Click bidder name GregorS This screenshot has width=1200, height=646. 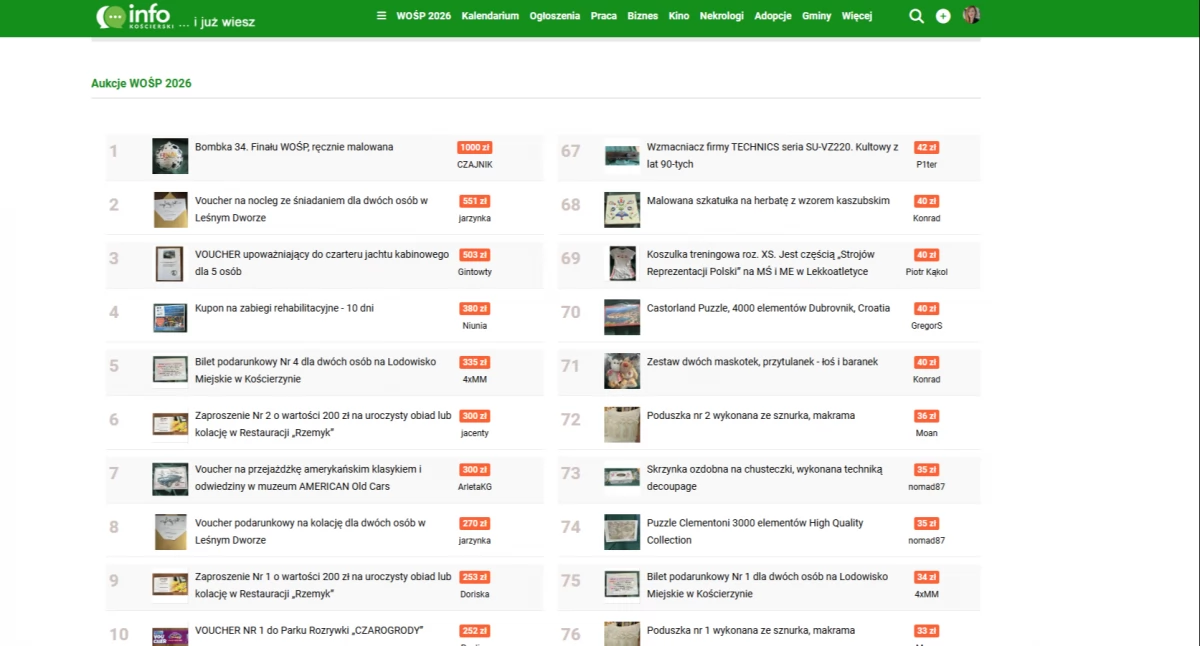tap(927, 326)
